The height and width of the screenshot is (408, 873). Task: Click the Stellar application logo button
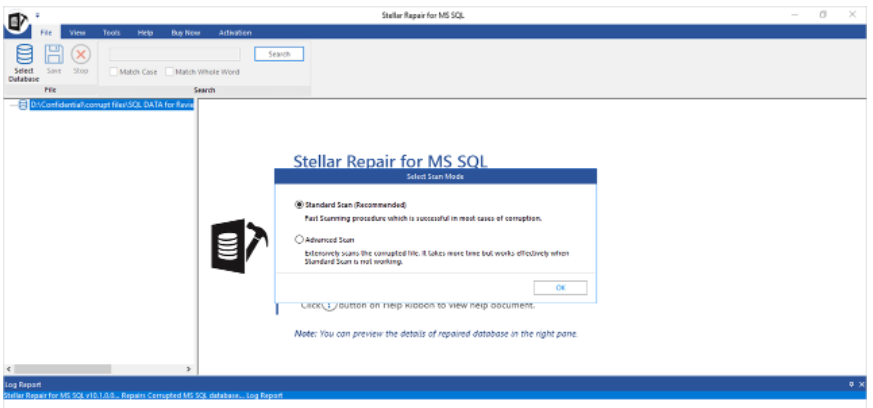click(18, 22)
